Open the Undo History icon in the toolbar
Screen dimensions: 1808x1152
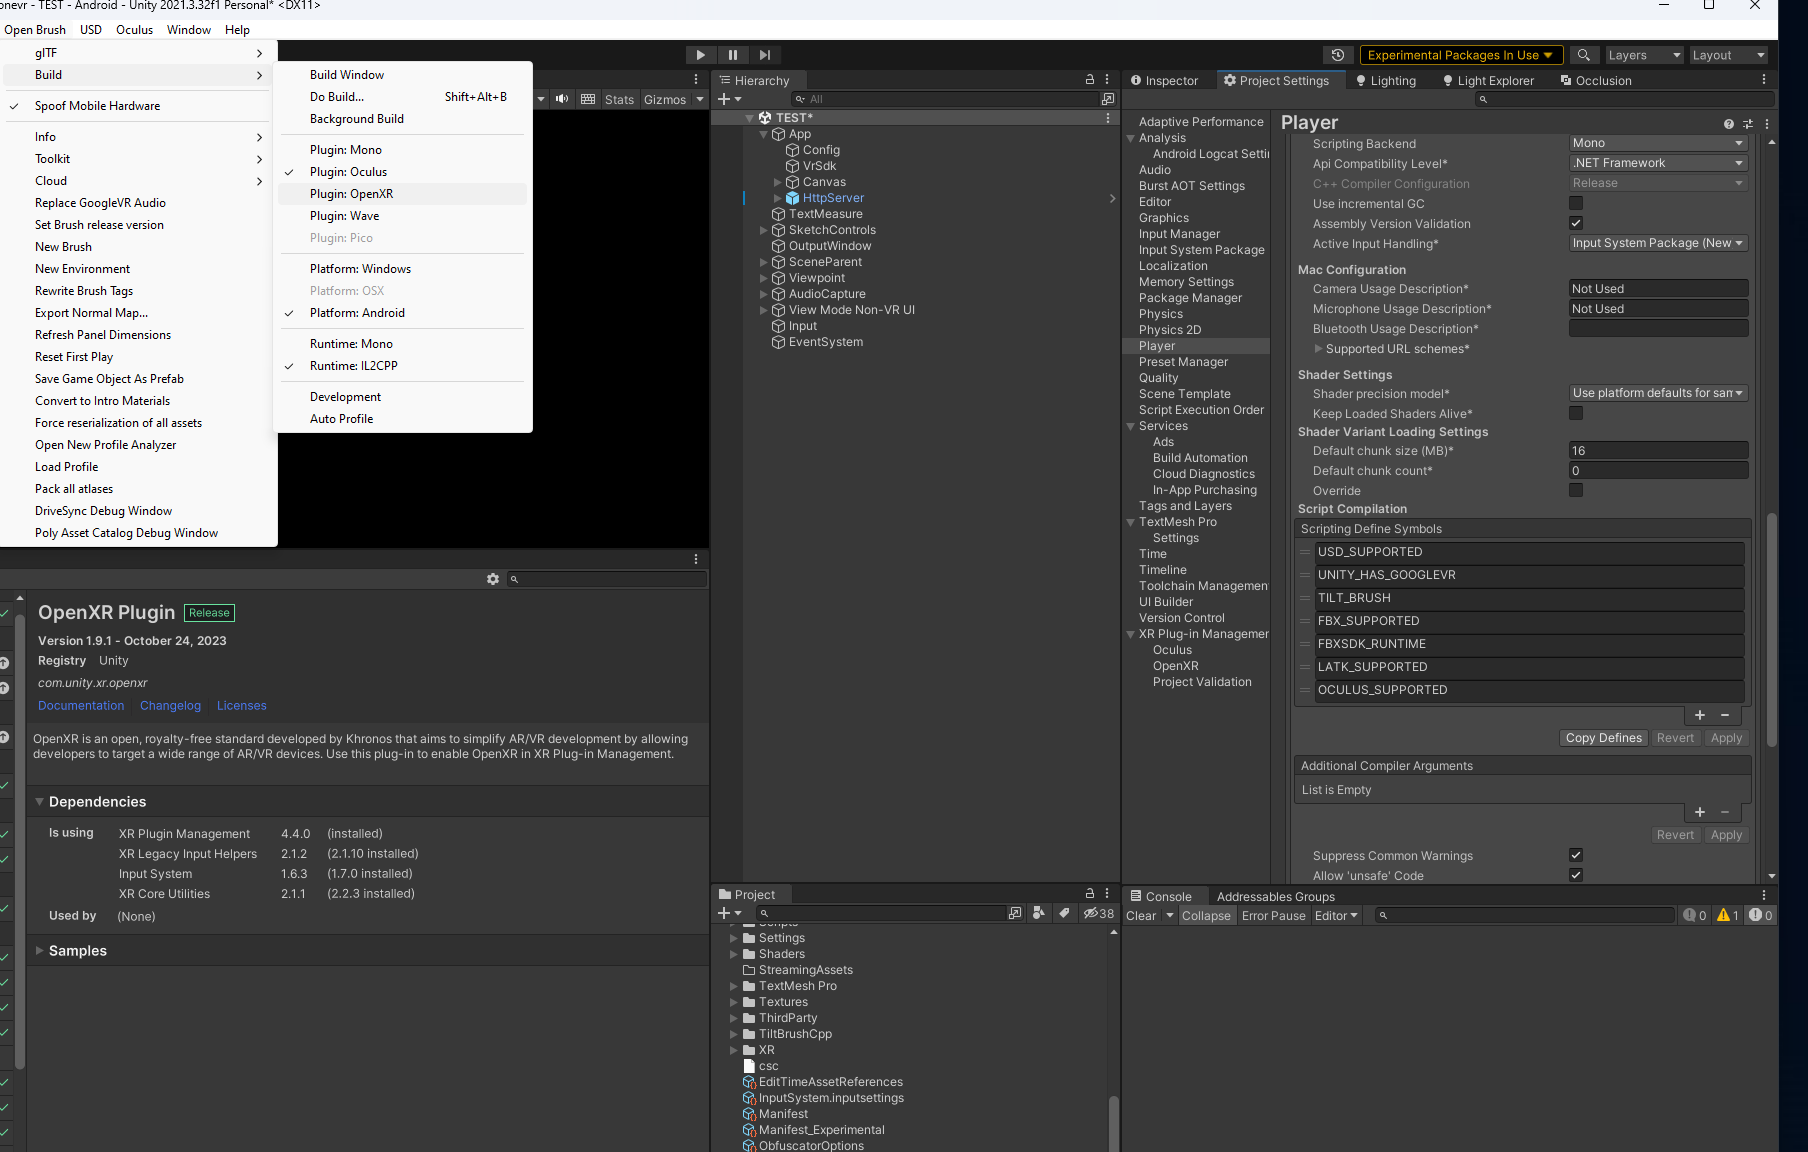click(x=1340, y=55)
